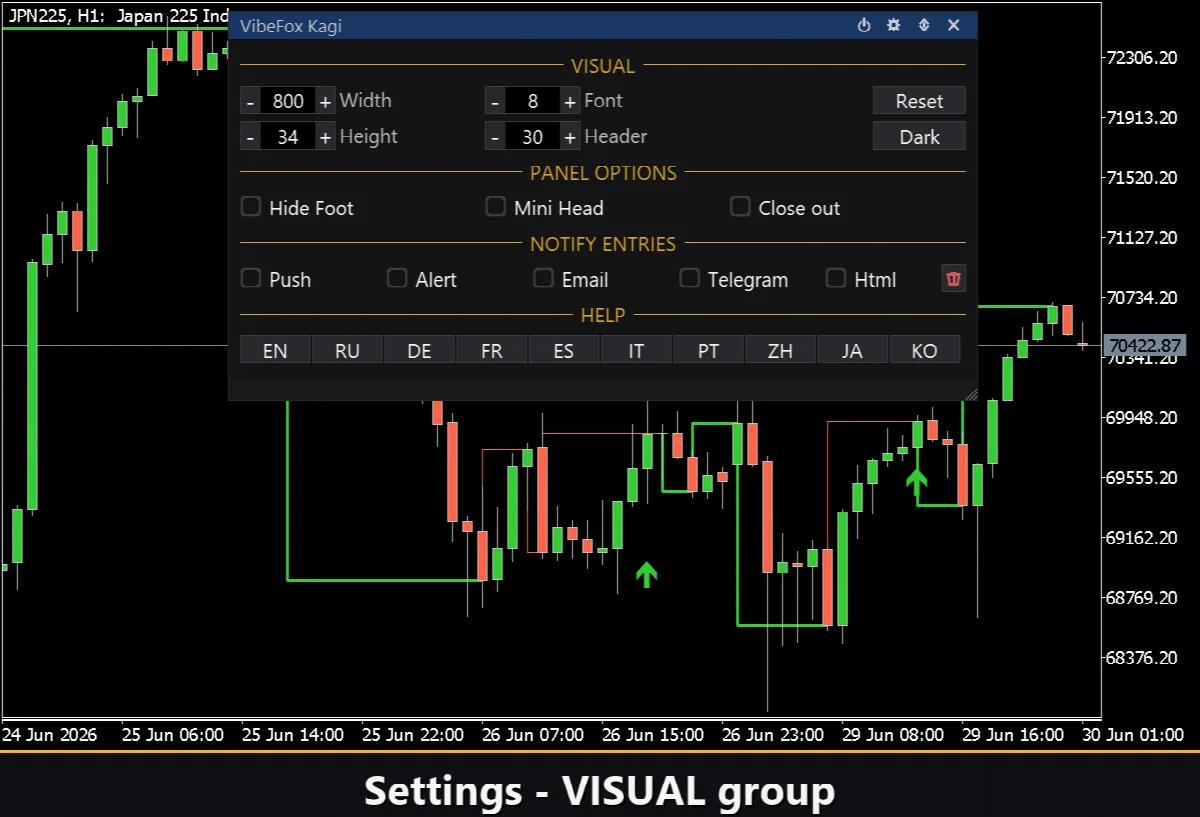This screenshot has width=1200, height=817.
Task: Increase Width with the plus button
Action: tap(325, 101)
